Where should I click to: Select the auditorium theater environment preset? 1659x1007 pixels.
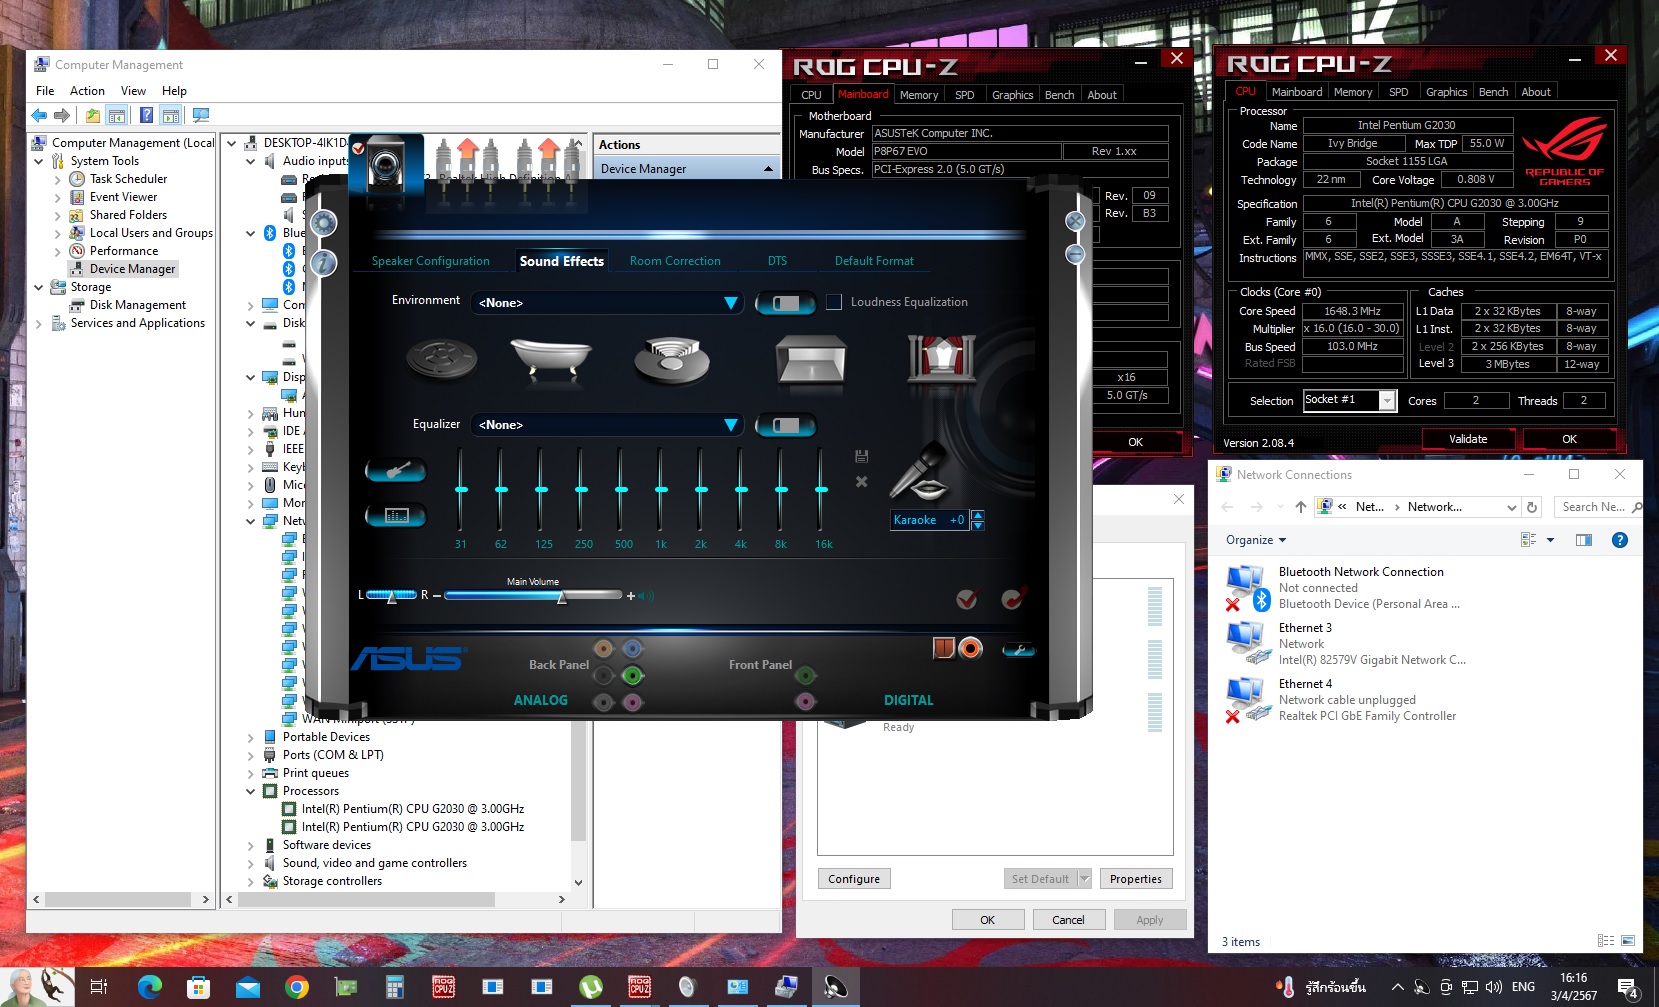click(941, 358)
